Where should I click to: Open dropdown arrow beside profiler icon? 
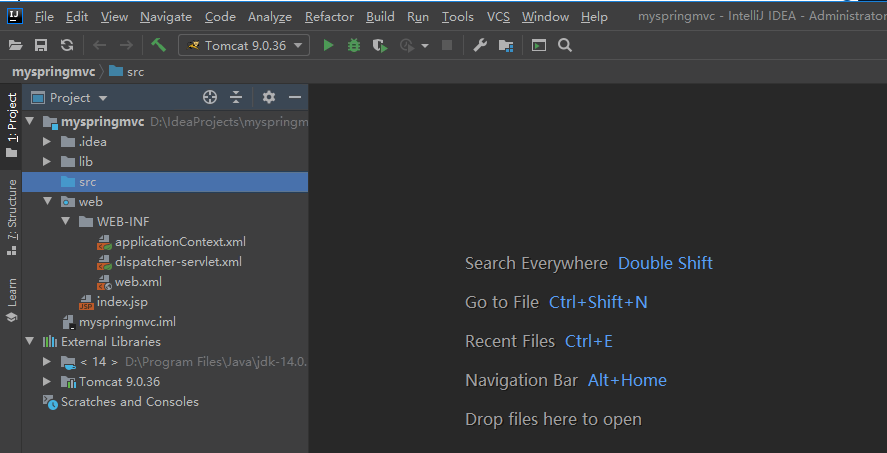pyautogui.click(x=425, y=46)
